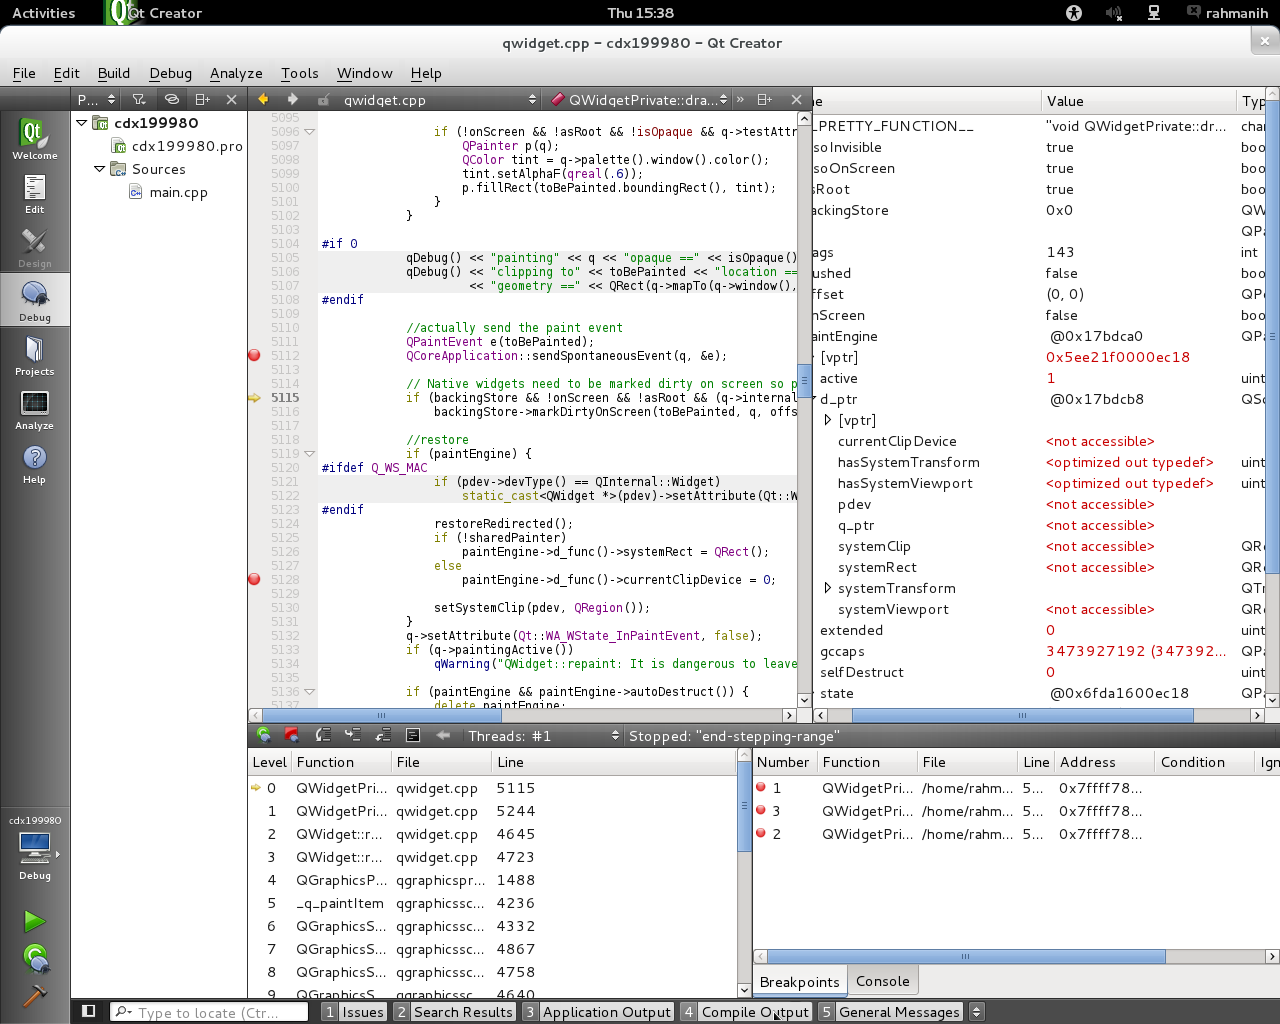Click the variables view horizontal scrollbar
The height and width of the screenshot is (1024, 1280).
[1022, 715]
